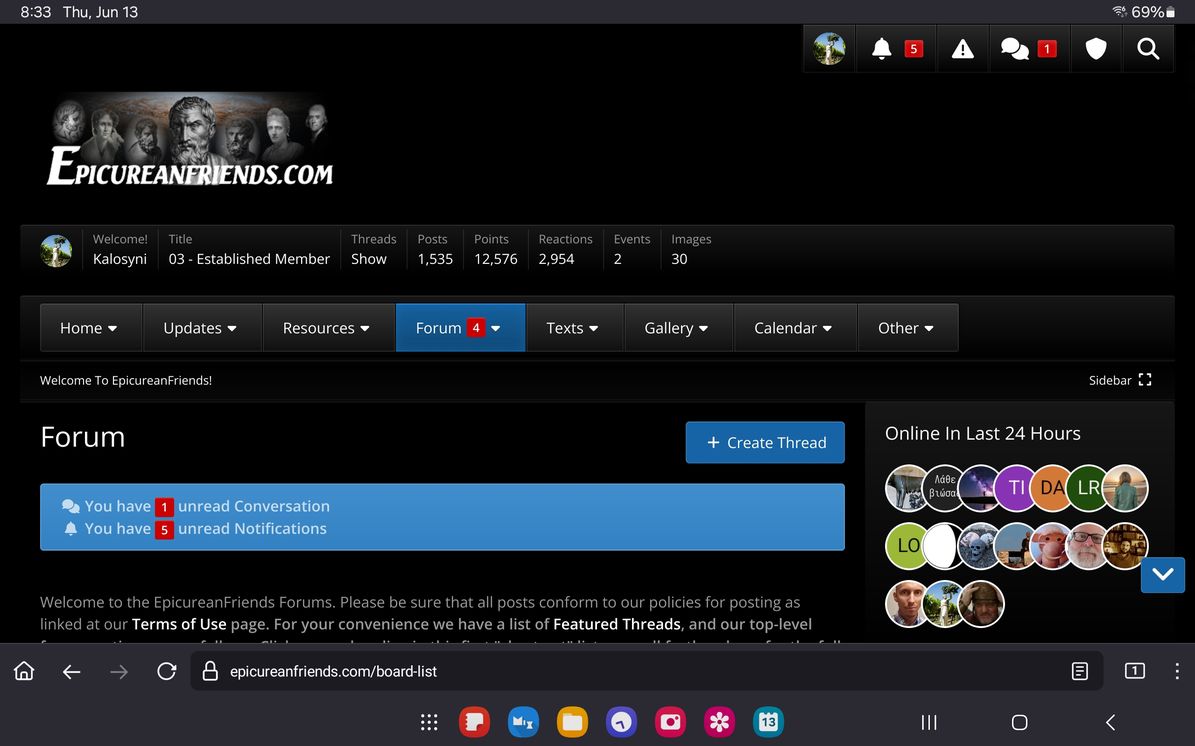Open the Terms of Use link

point(179,624)
